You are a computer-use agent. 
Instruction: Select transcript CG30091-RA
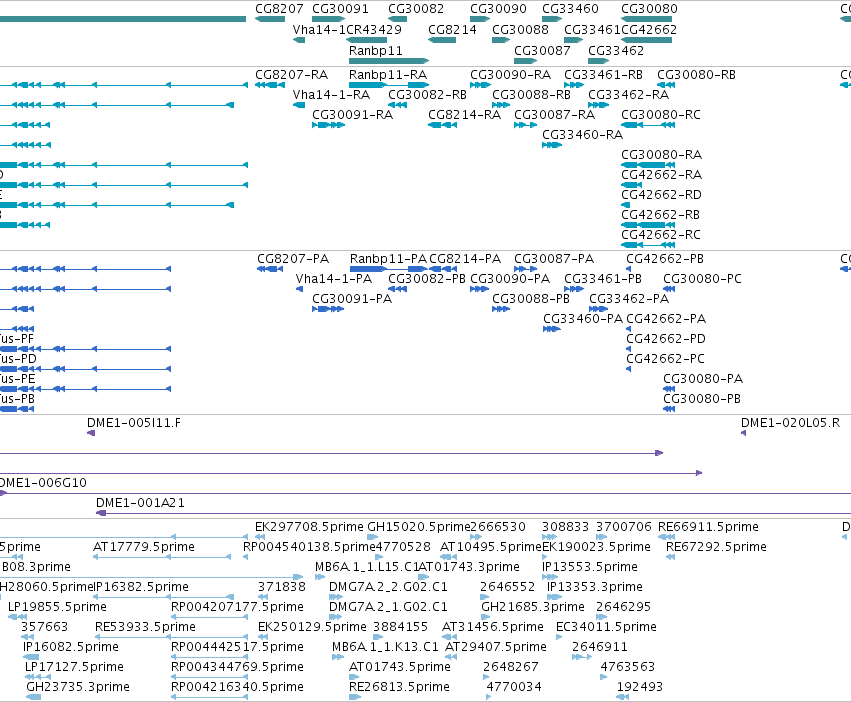[x=328, y=125]
